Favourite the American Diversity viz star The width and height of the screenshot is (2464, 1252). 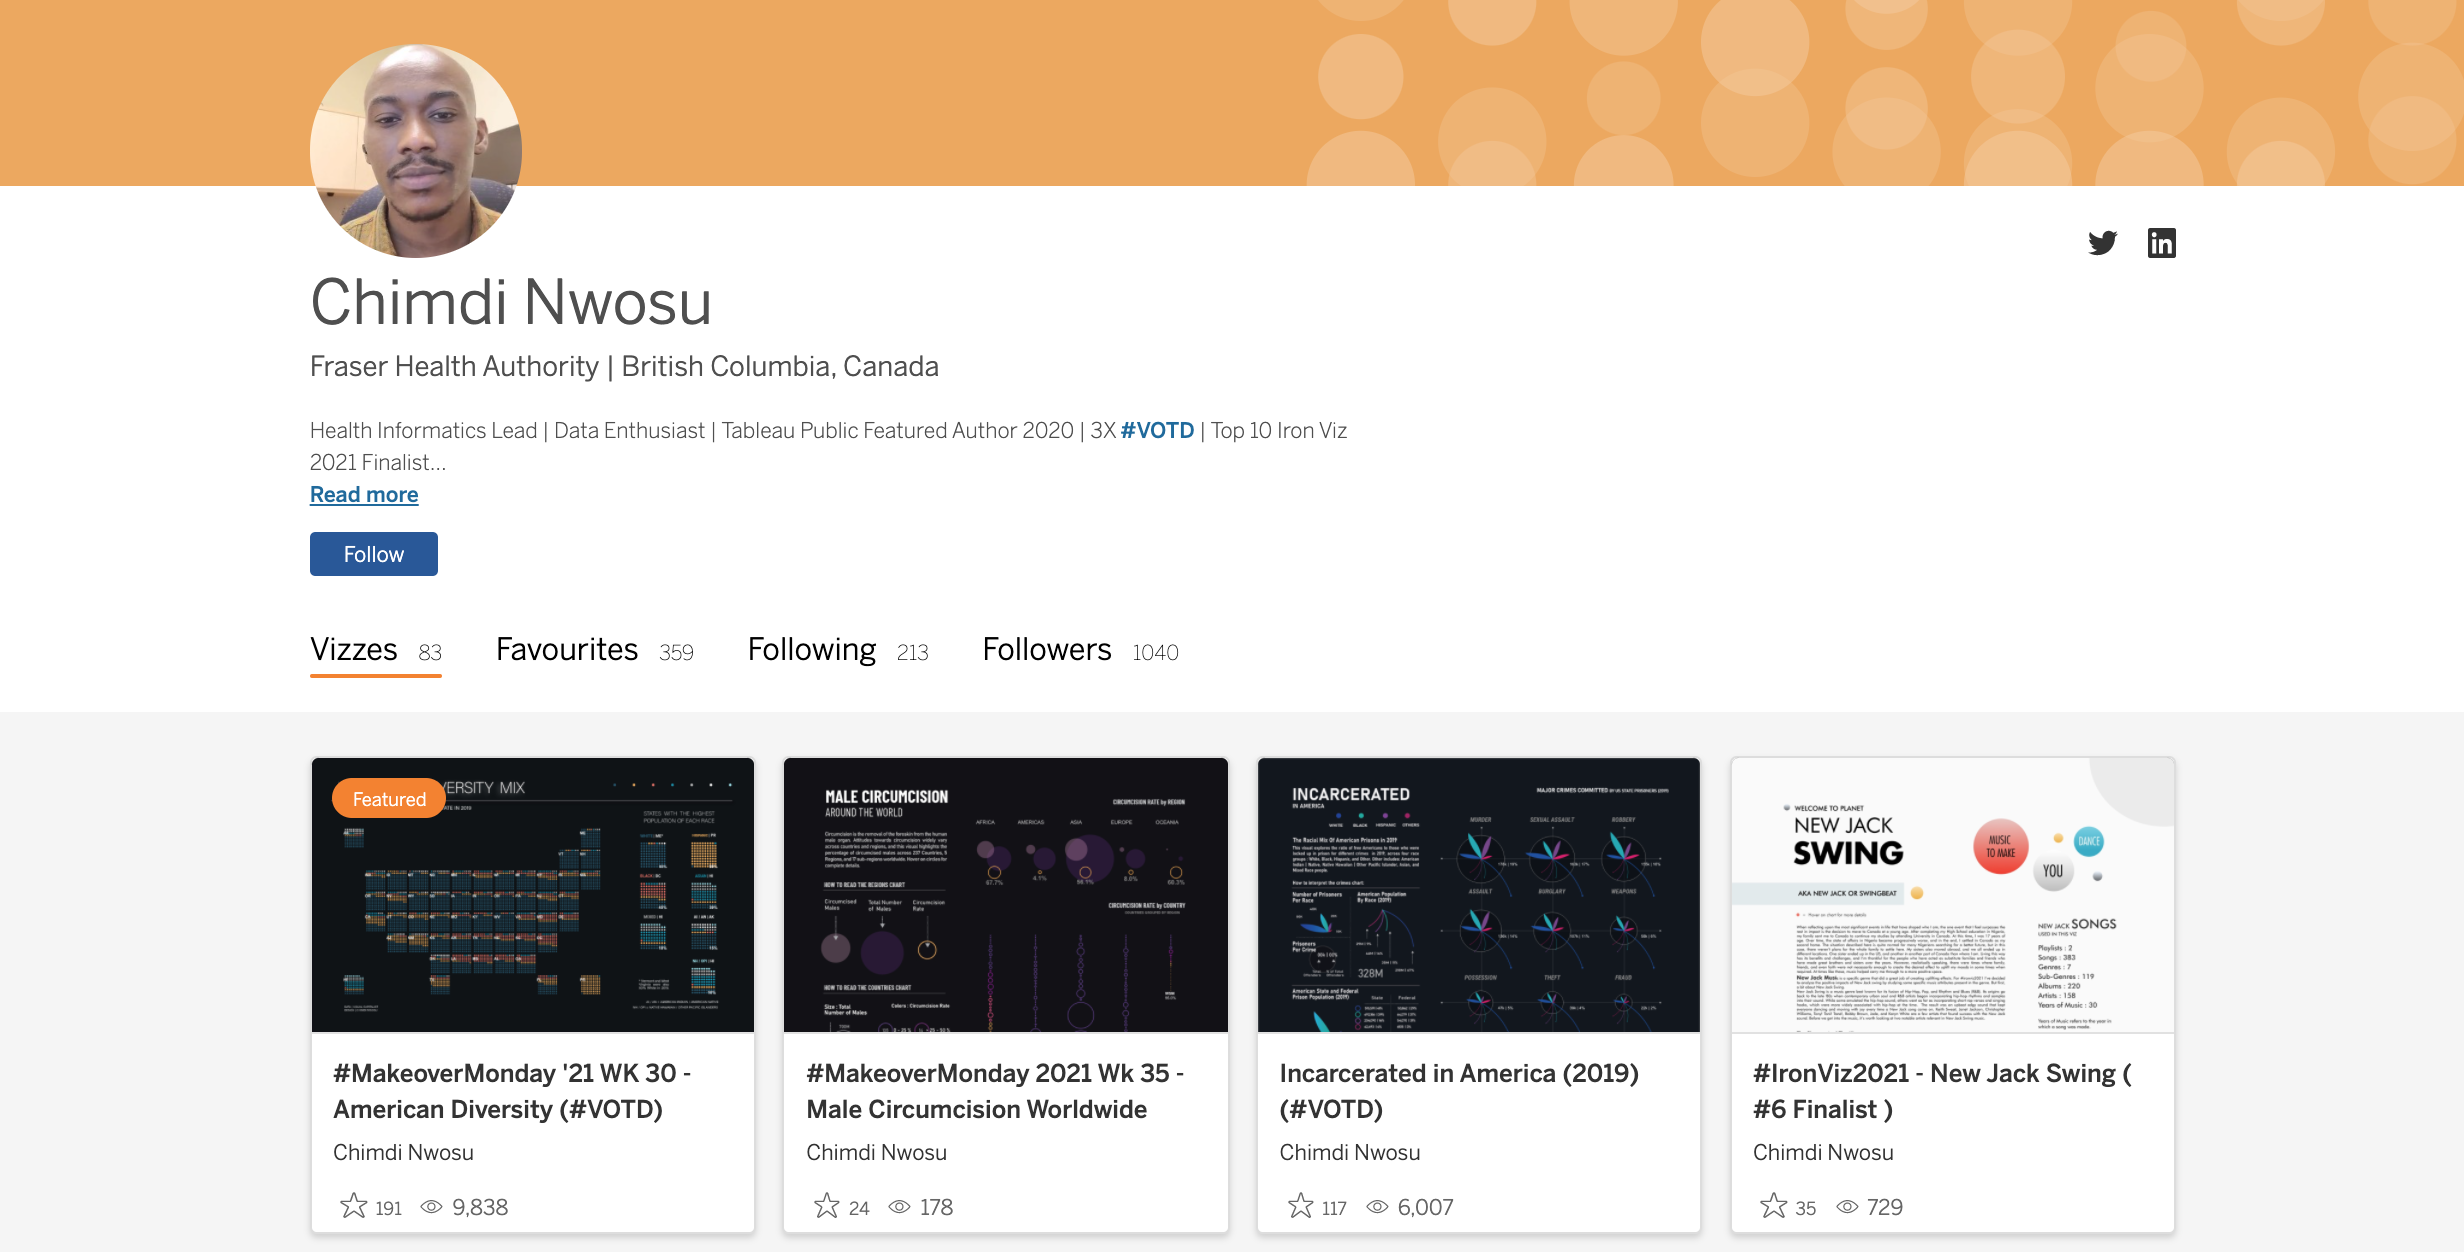point(354,1206)
